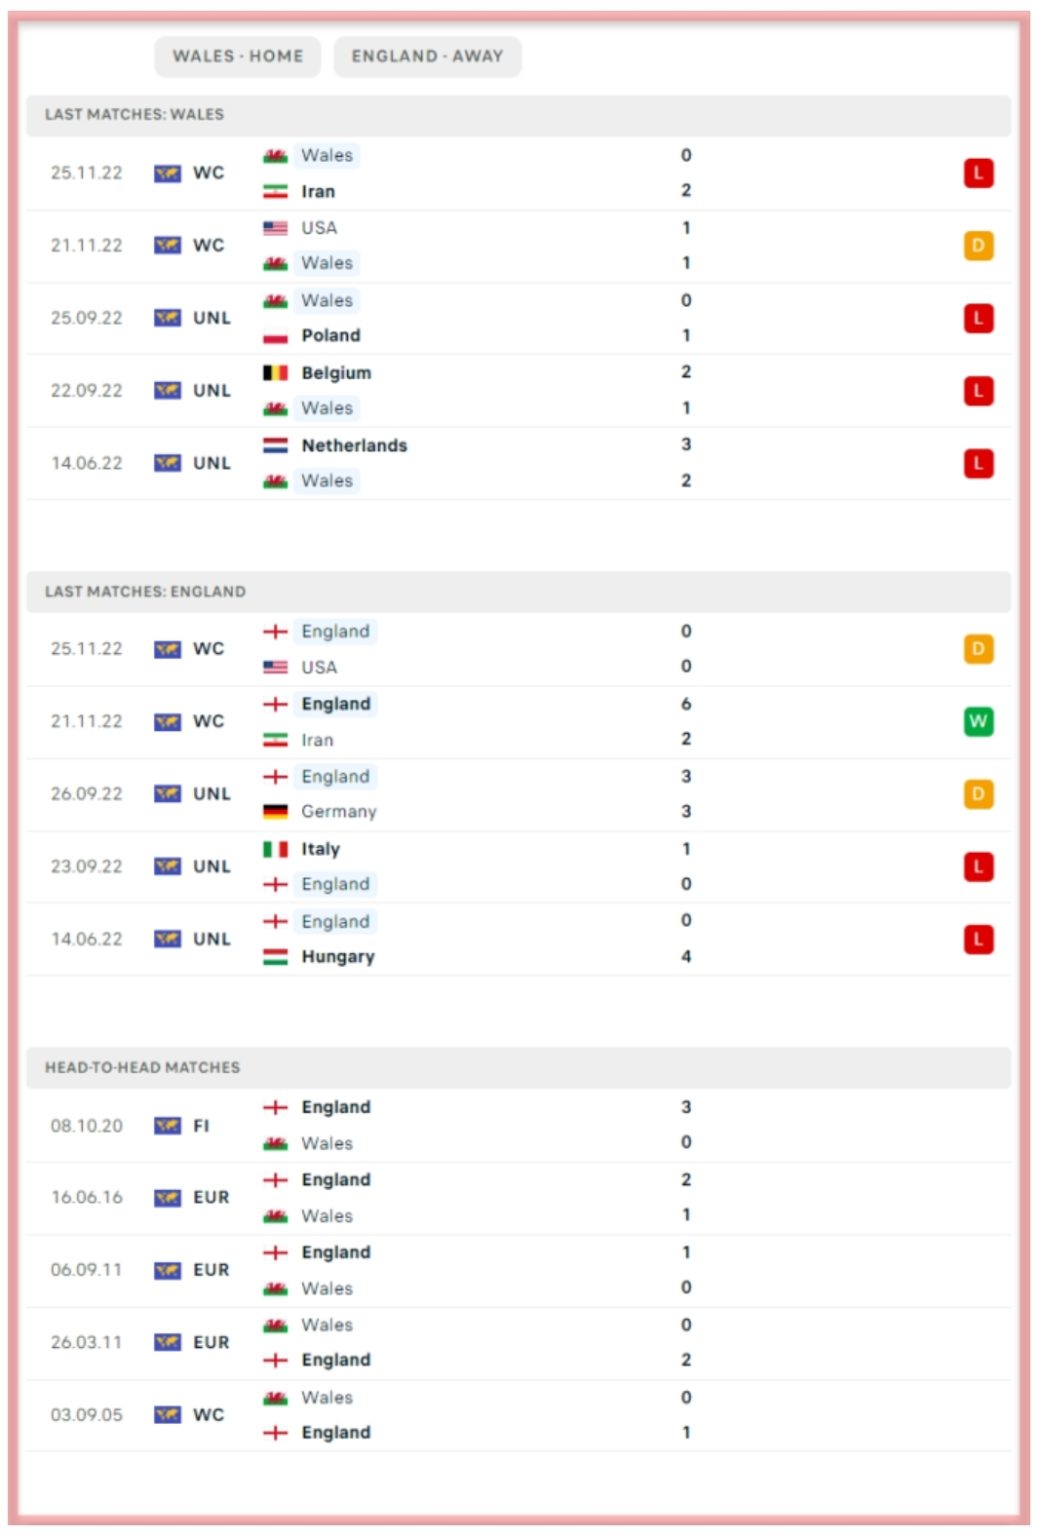
Task: Click the Italy flag icon
Action: click(275, 849)
